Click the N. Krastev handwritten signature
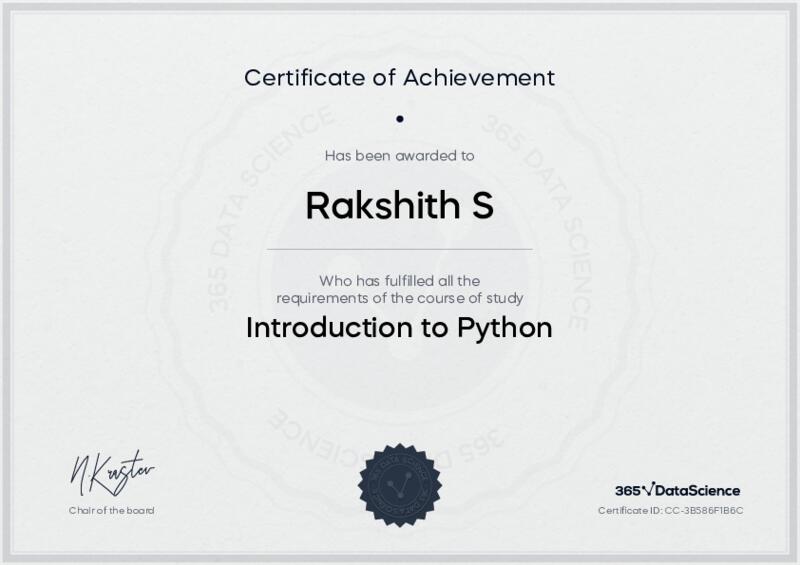This screenshot has width=800, height=565. pos(111,471)
